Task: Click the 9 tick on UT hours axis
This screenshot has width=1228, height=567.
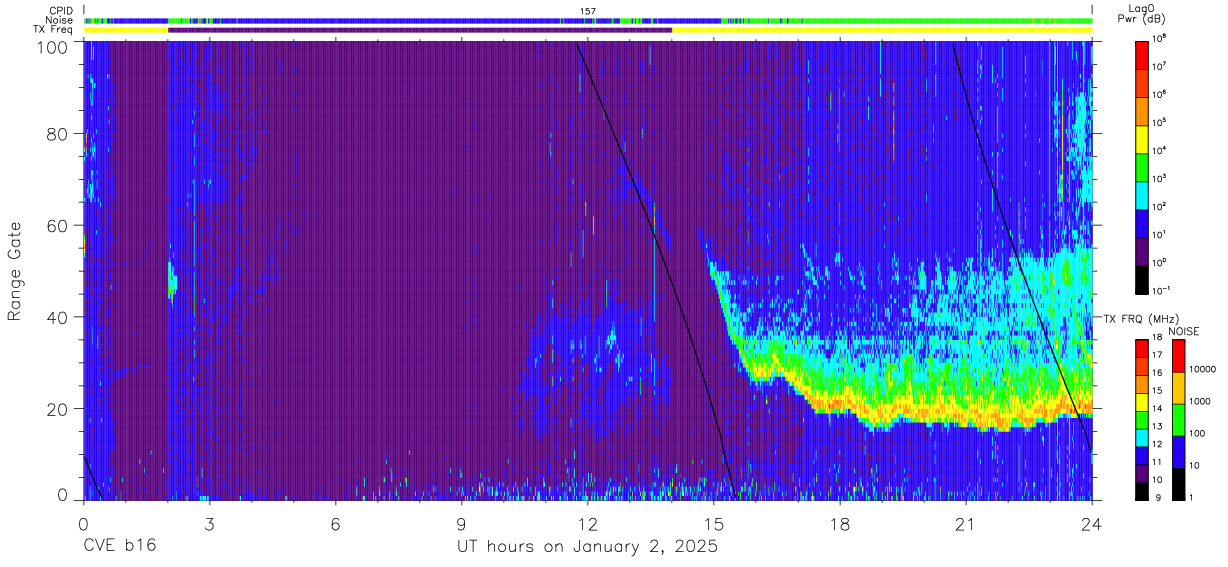Action: point(461,523)
